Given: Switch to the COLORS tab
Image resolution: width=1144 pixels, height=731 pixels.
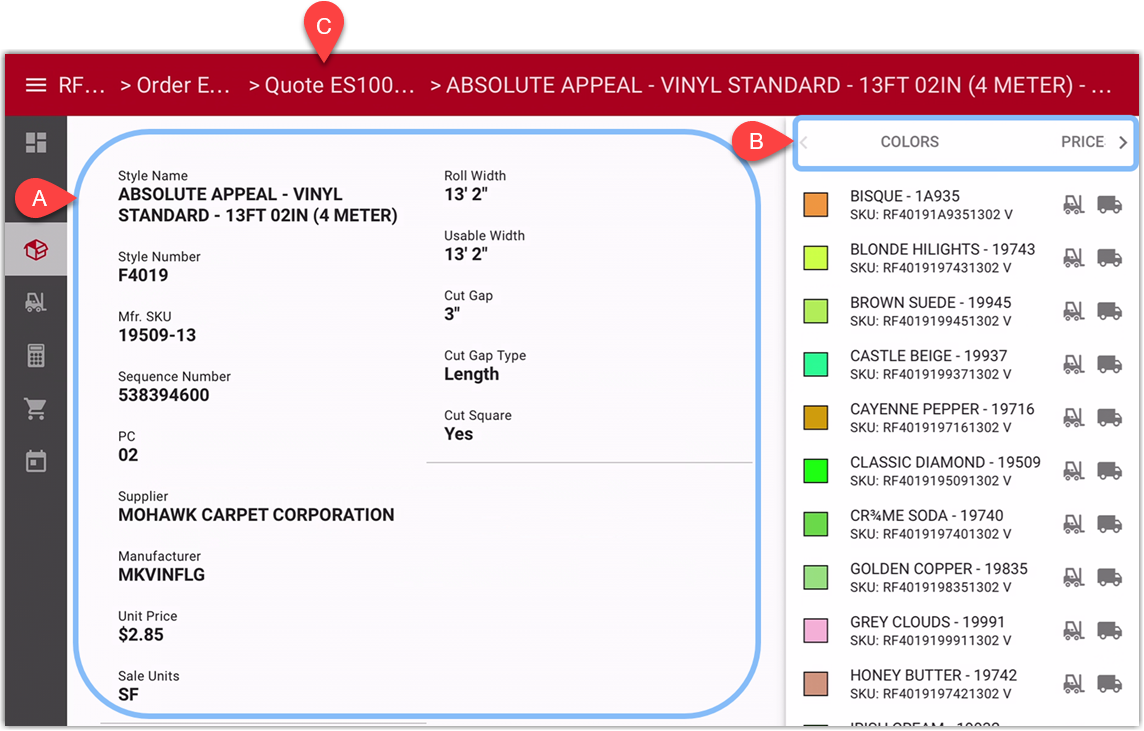Looking at the screenshot, I should click(910, 142).
